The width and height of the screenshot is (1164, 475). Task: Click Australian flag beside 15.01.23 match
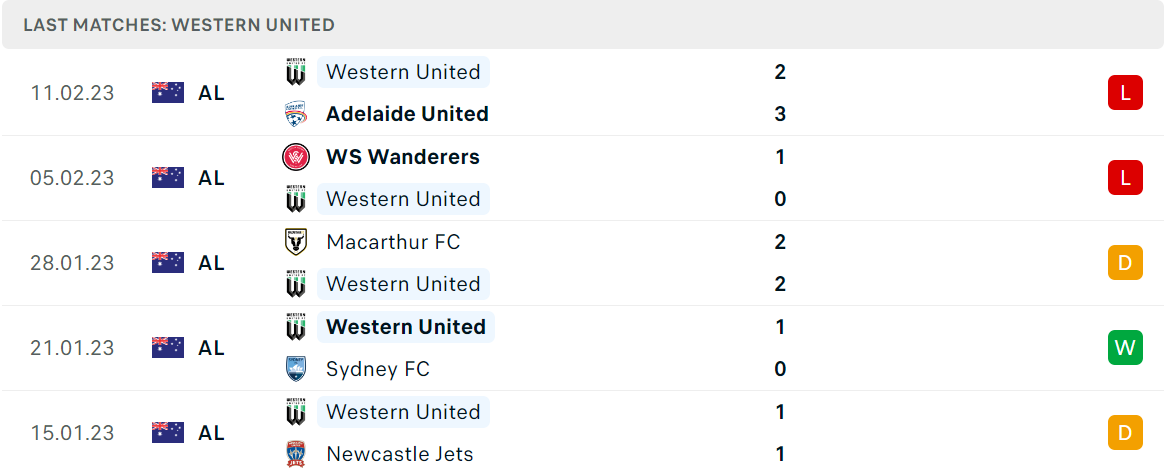(168, 433)
